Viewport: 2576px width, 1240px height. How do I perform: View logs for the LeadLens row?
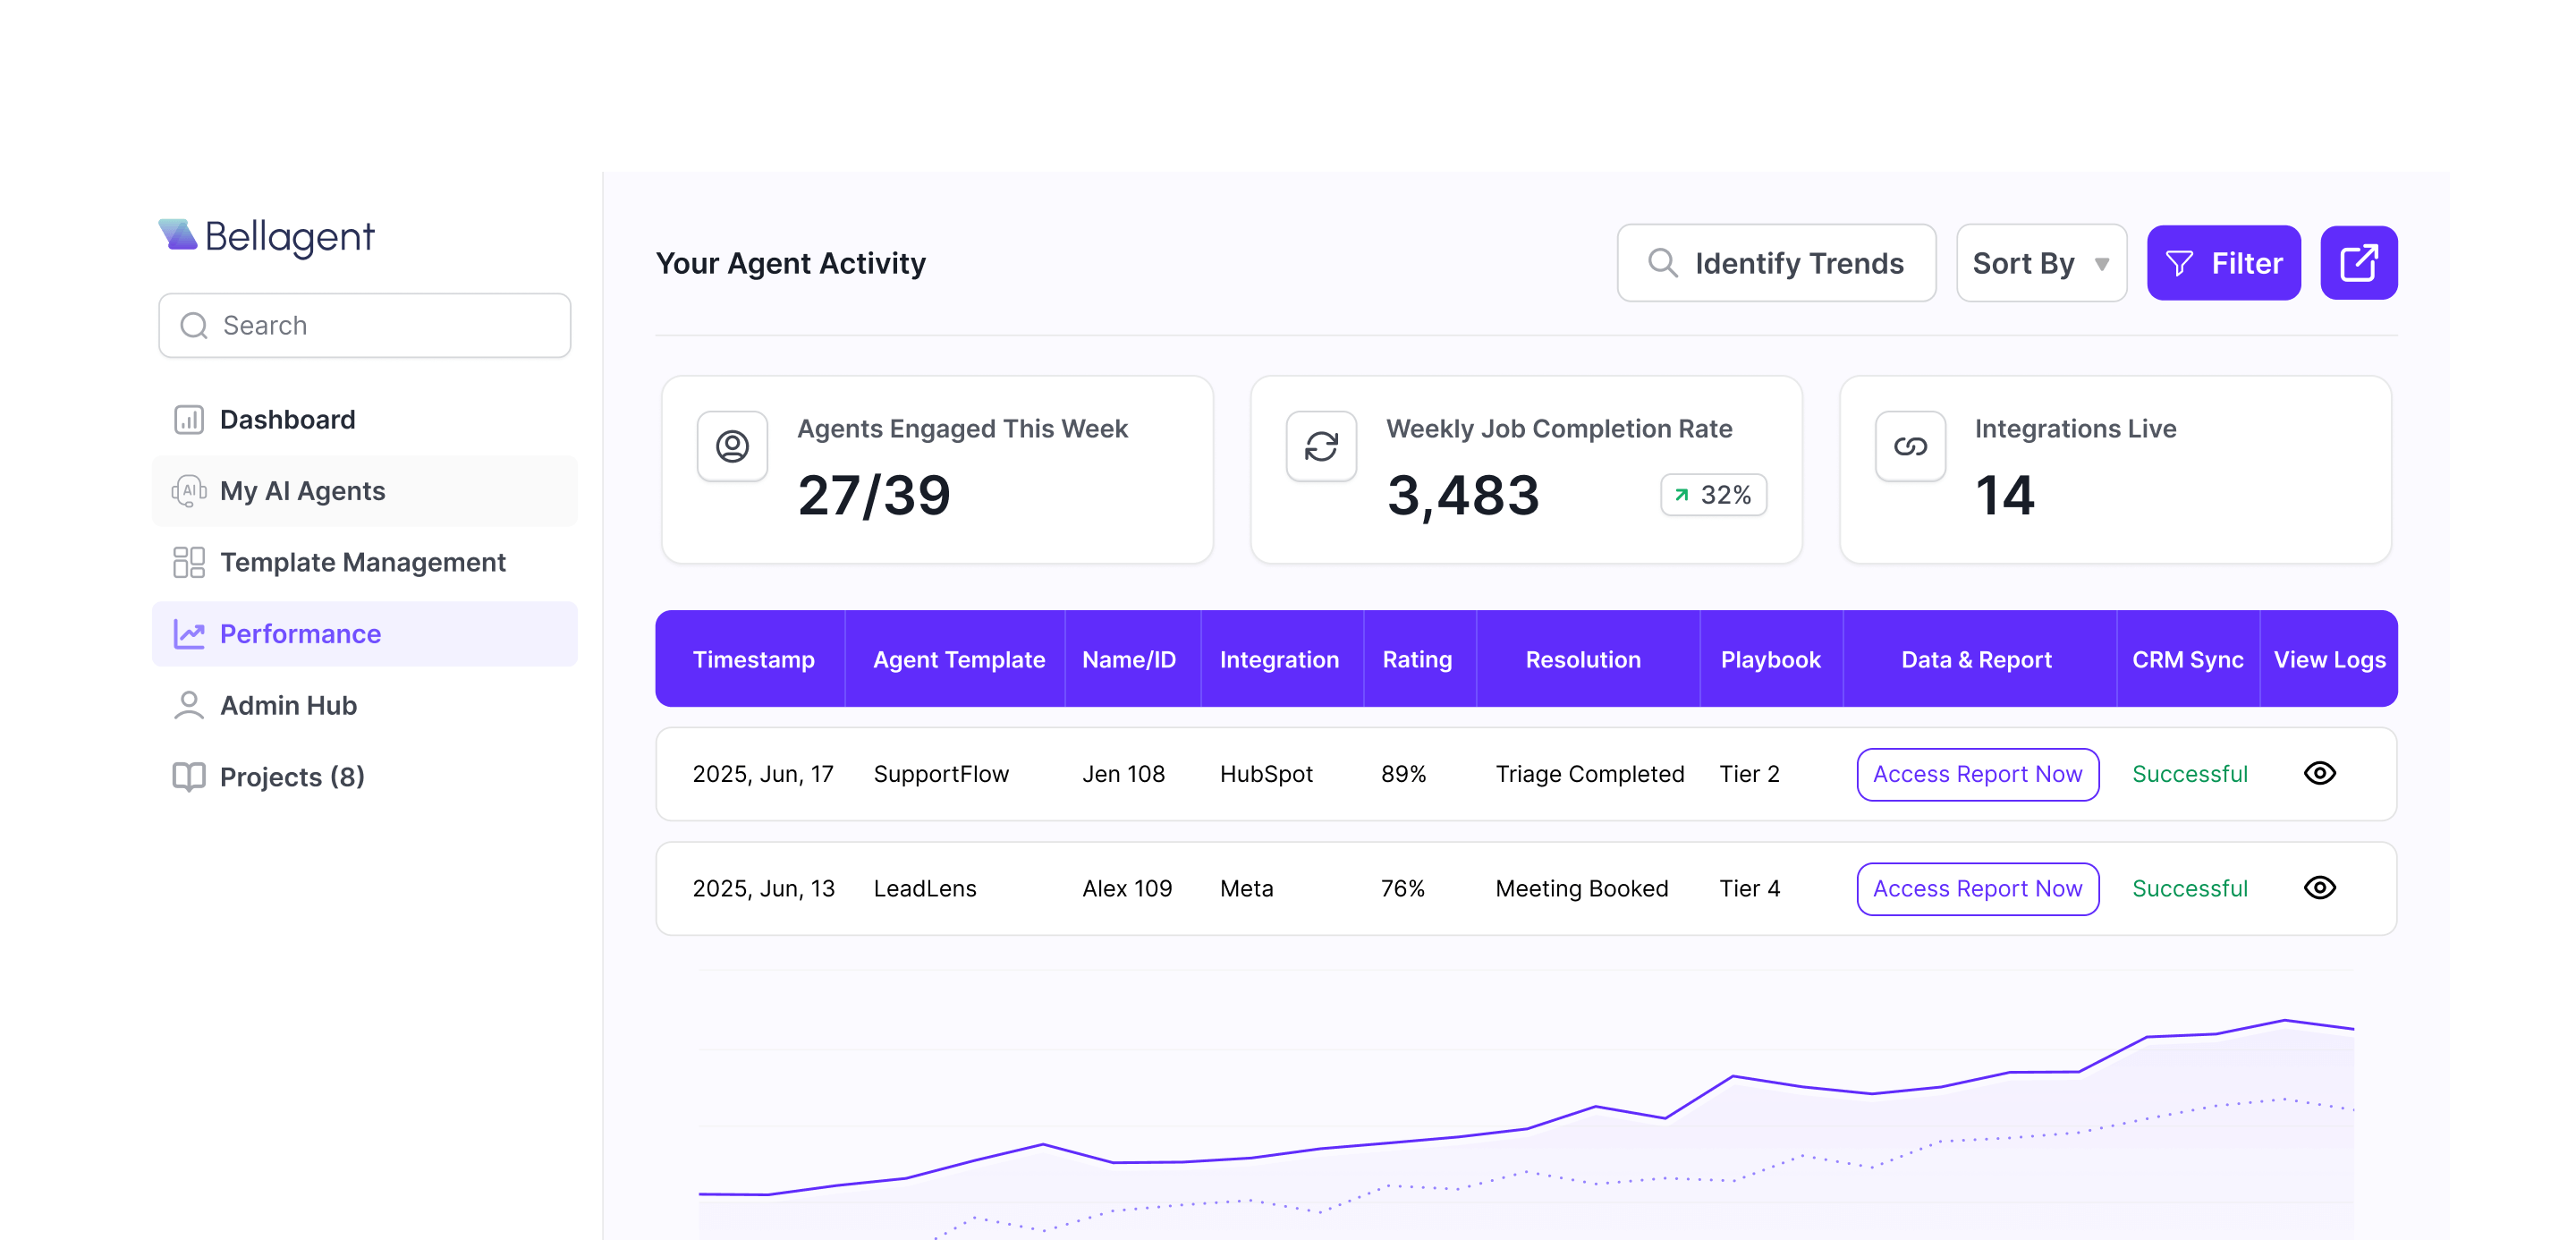[x=2319, y=888]
